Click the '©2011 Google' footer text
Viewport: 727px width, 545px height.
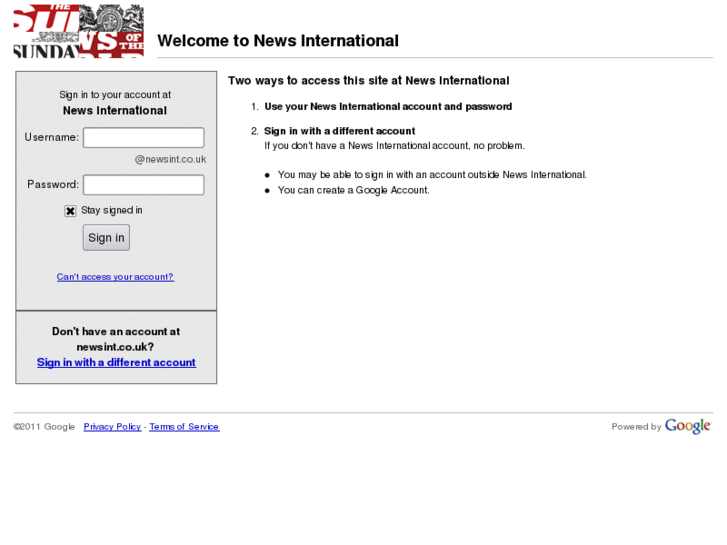point(44,427)
